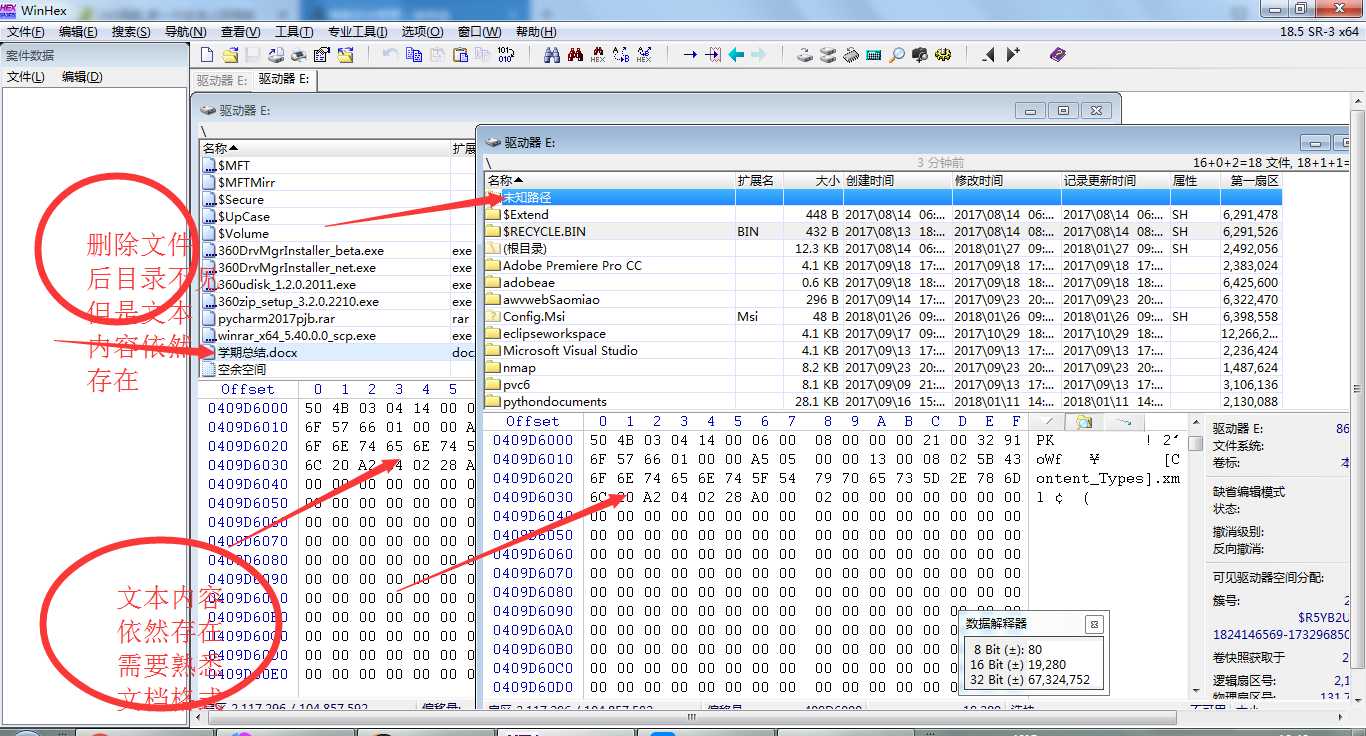The image size is (1366, 736).
Task: Select the Microsoft Visual Studio folder
Action: (569, 351)
